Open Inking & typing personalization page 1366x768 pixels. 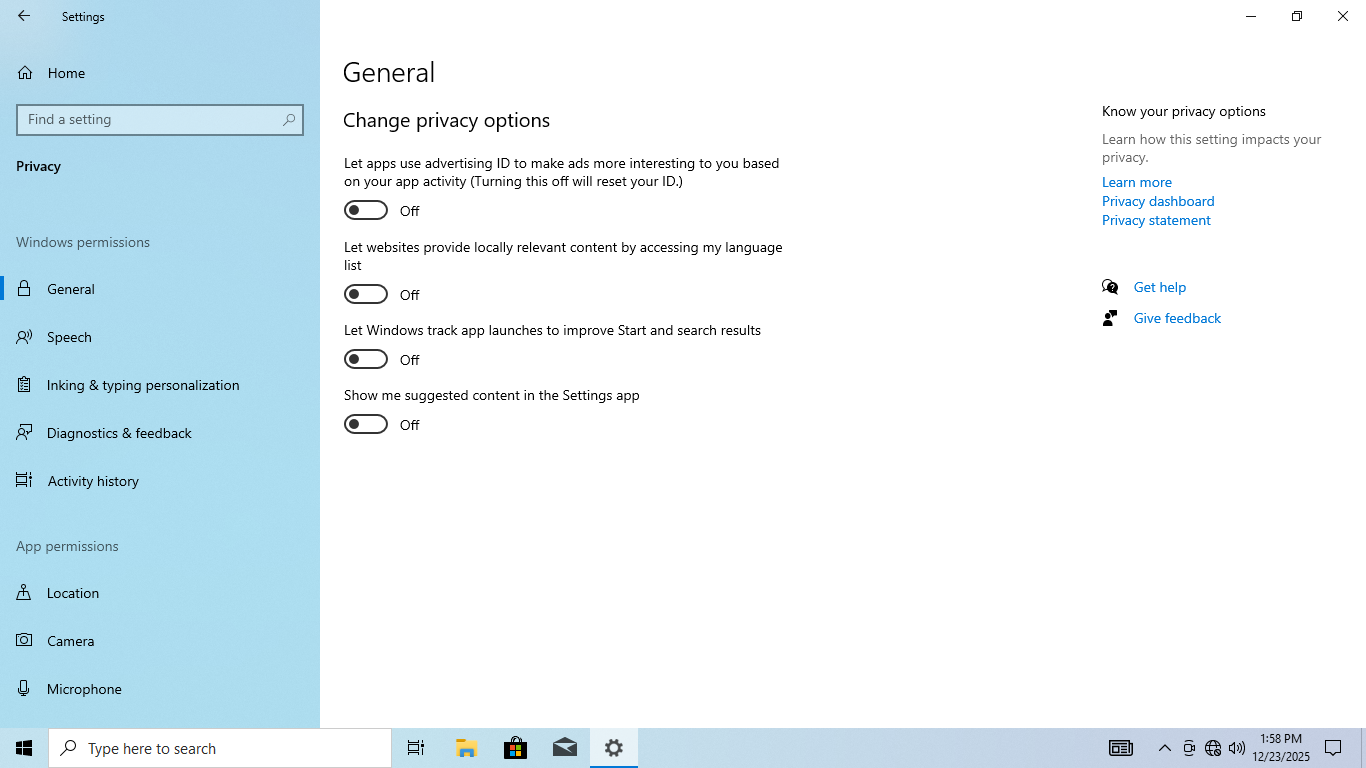coord(142,385)
